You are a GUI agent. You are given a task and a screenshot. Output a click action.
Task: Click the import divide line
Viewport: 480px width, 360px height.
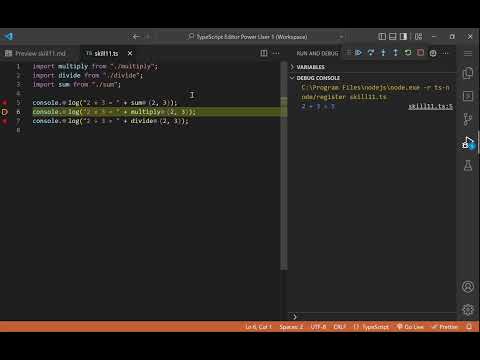pyautogui.click(x=88, y=75)
